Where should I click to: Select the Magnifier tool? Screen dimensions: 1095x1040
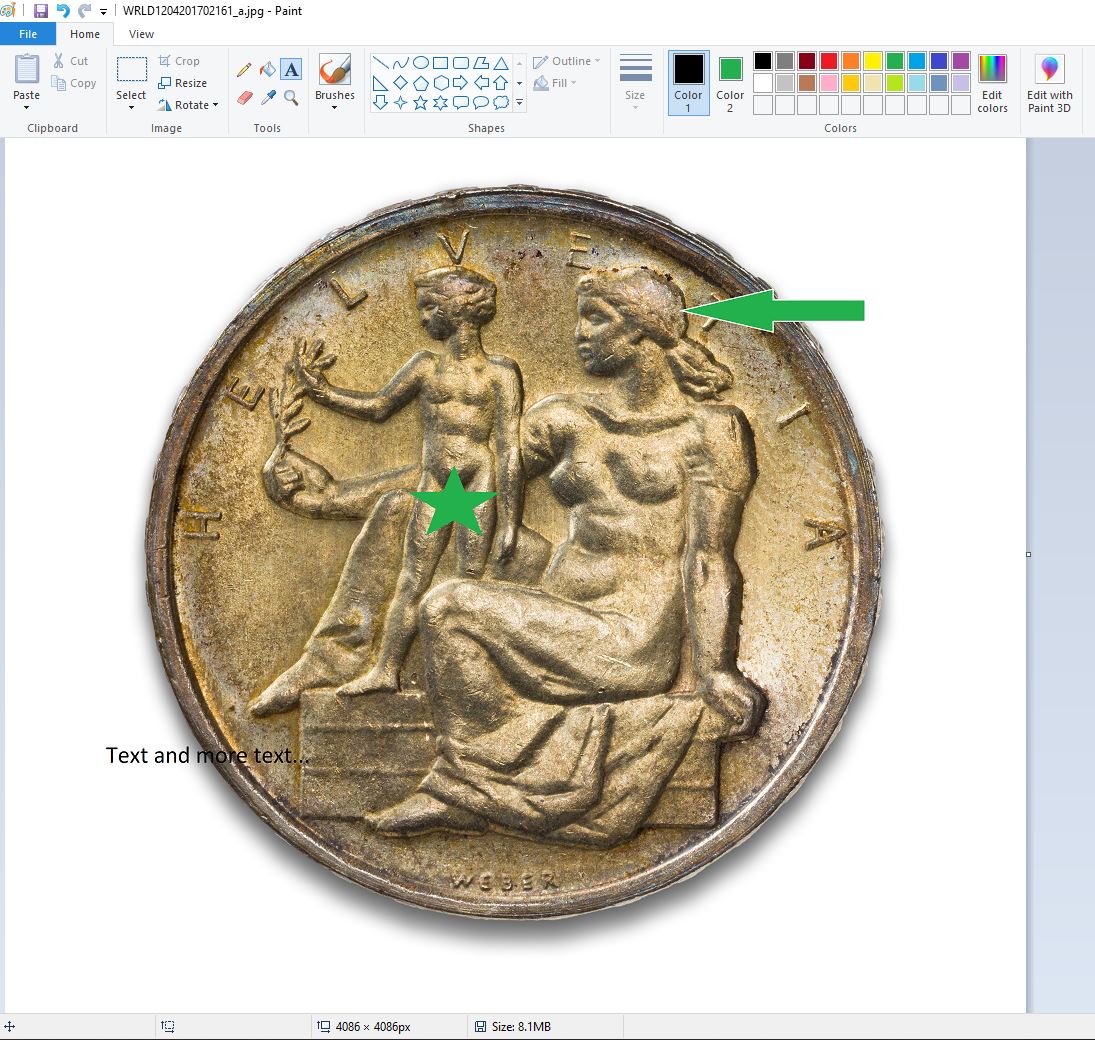(291, 98)
